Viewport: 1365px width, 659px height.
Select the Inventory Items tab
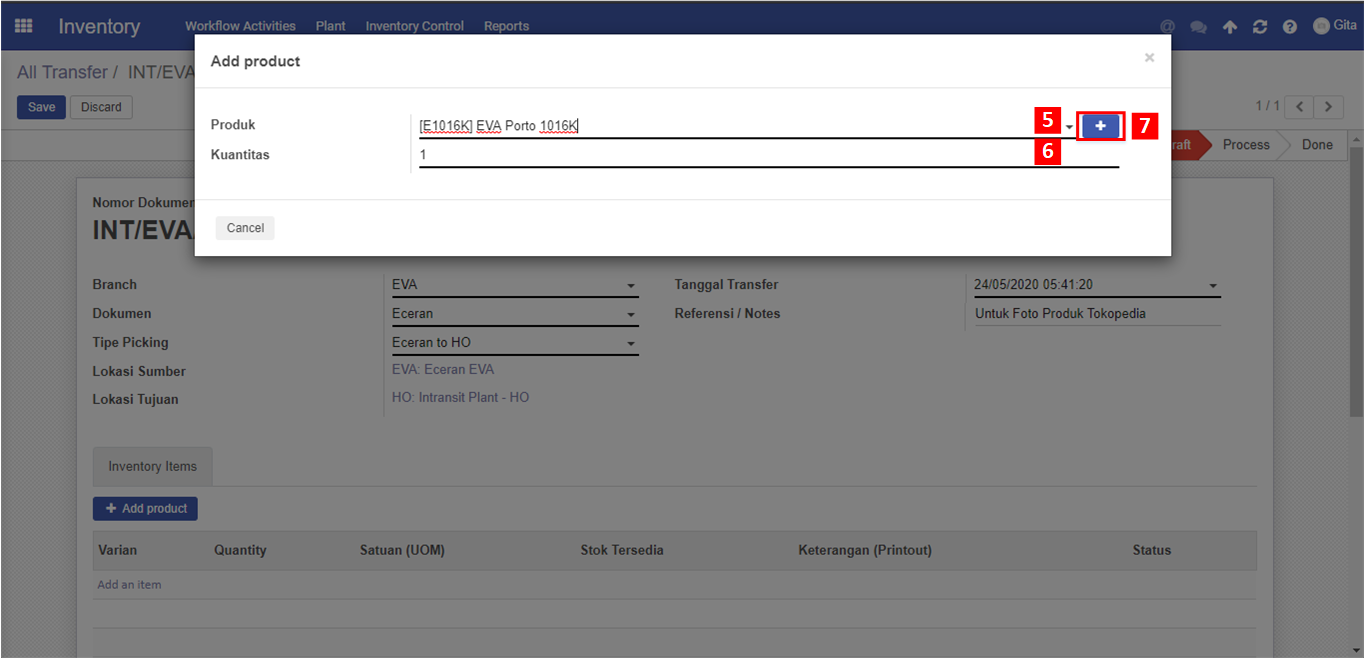(x=153, y=467)
